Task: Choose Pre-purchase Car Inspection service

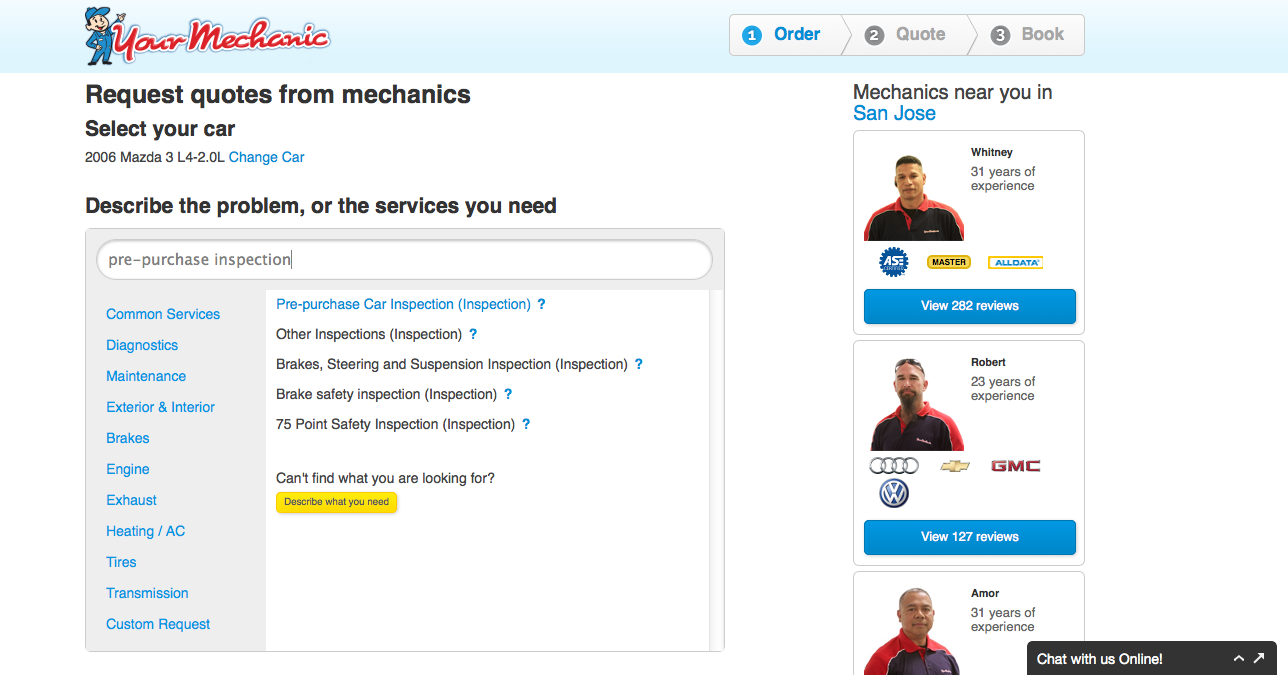Action: point(403,304)
